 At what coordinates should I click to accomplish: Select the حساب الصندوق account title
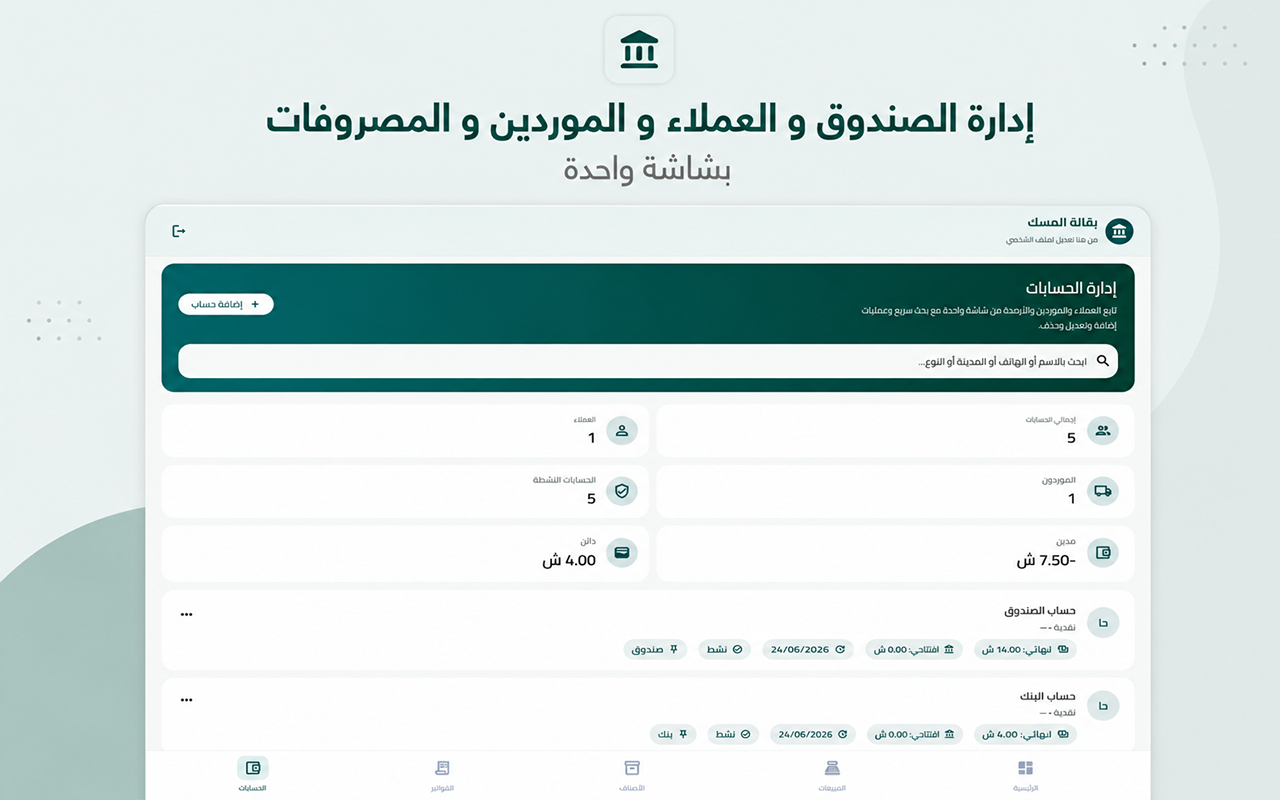tap(1040, 610)
